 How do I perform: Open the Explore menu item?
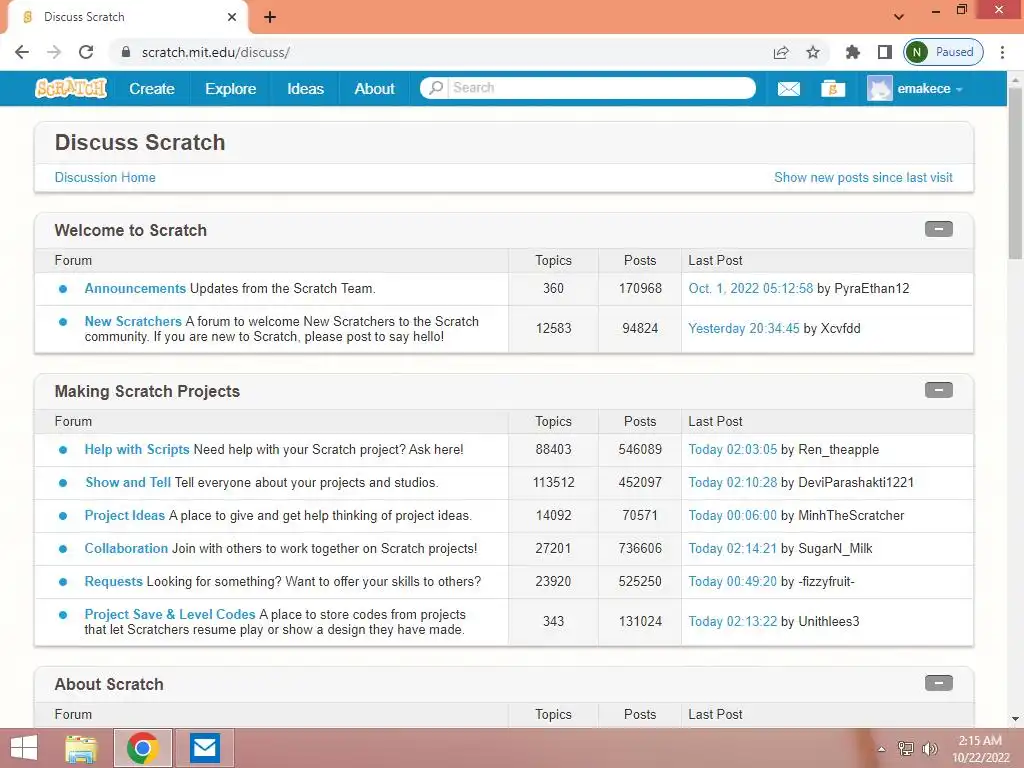pyautogui.click(x=231, y=89)
